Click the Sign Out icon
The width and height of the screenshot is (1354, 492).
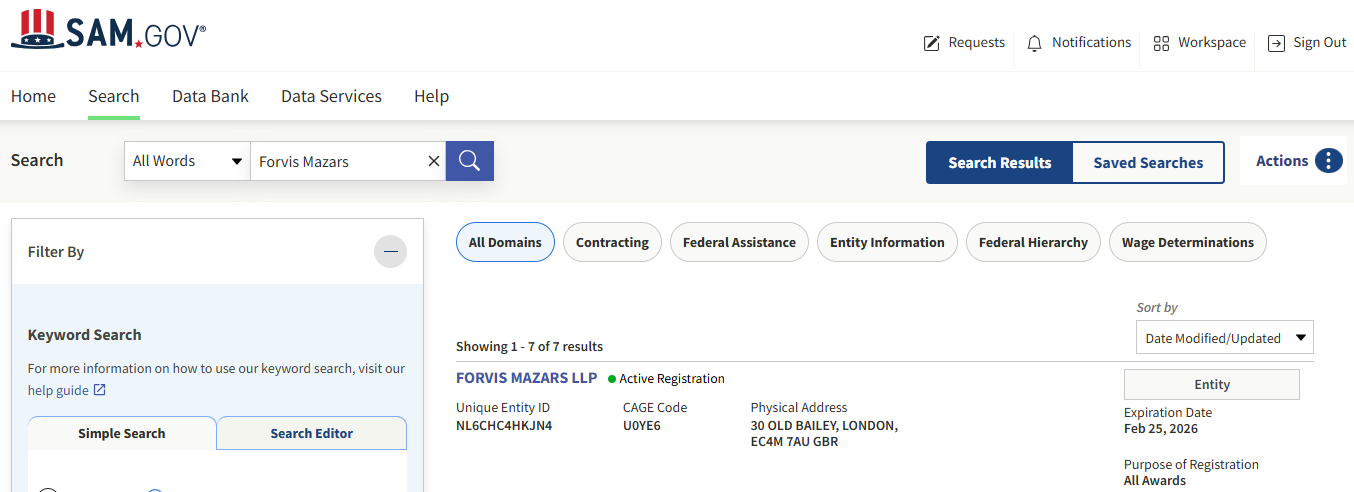coord(1276,43)
